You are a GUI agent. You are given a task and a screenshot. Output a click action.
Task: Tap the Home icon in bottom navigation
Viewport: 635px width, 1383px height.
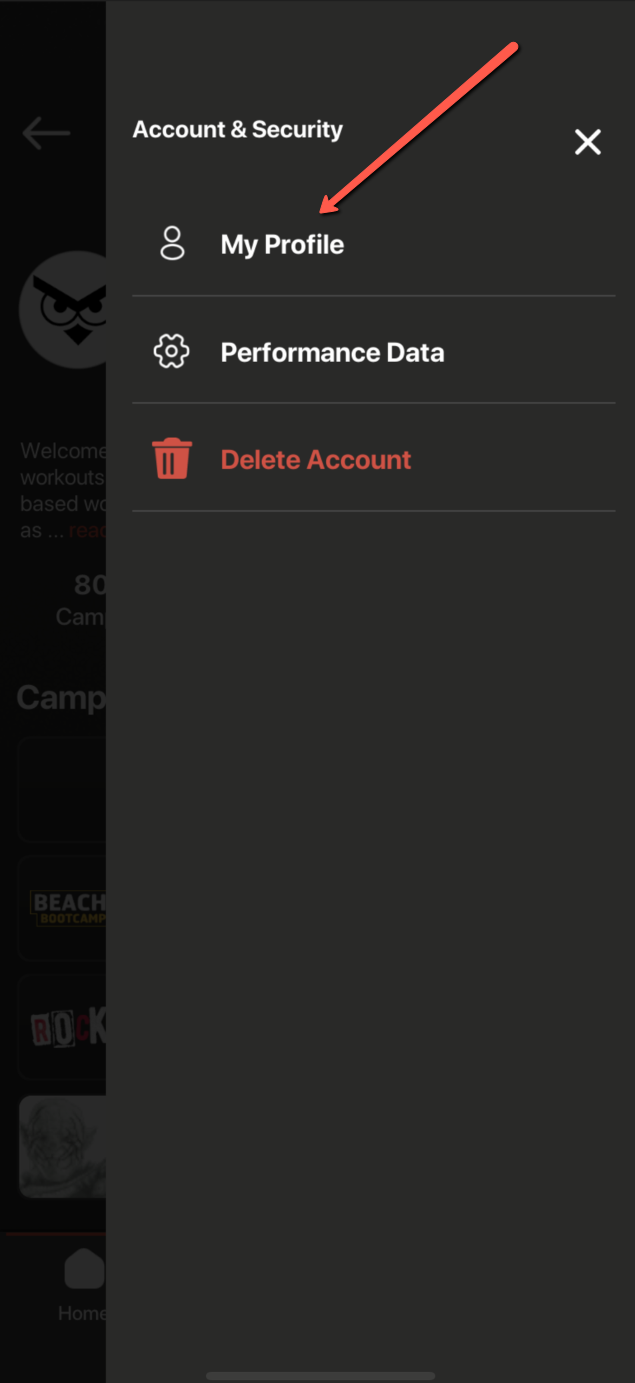point(85,1270)
